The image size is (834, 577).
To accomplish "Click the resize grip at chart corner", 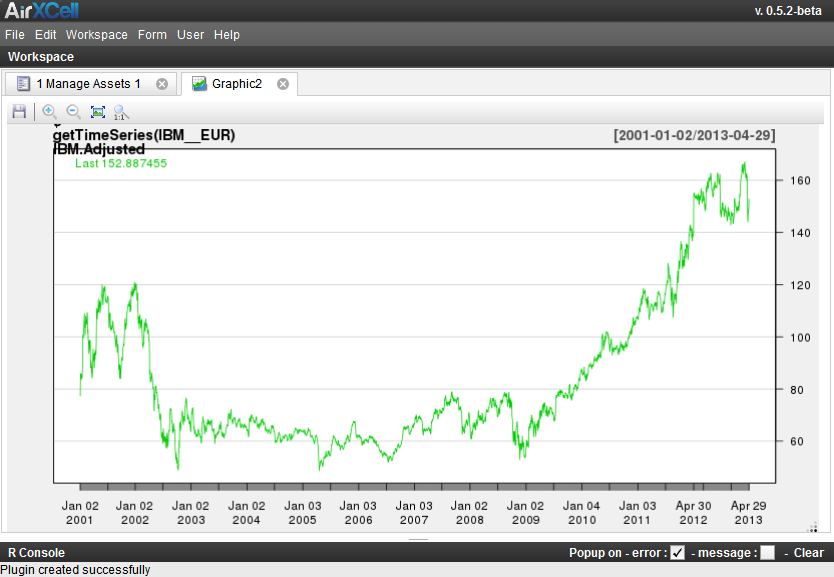I will coord(812,527).
